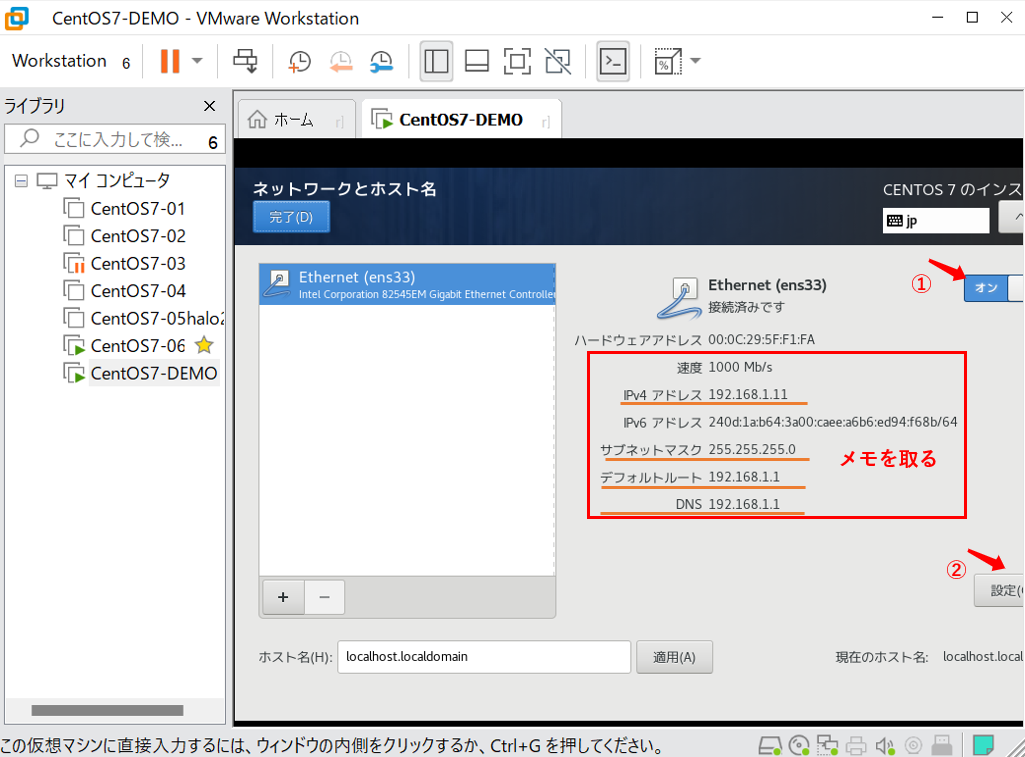Select CentOS7-04 in library

point(124,291)
